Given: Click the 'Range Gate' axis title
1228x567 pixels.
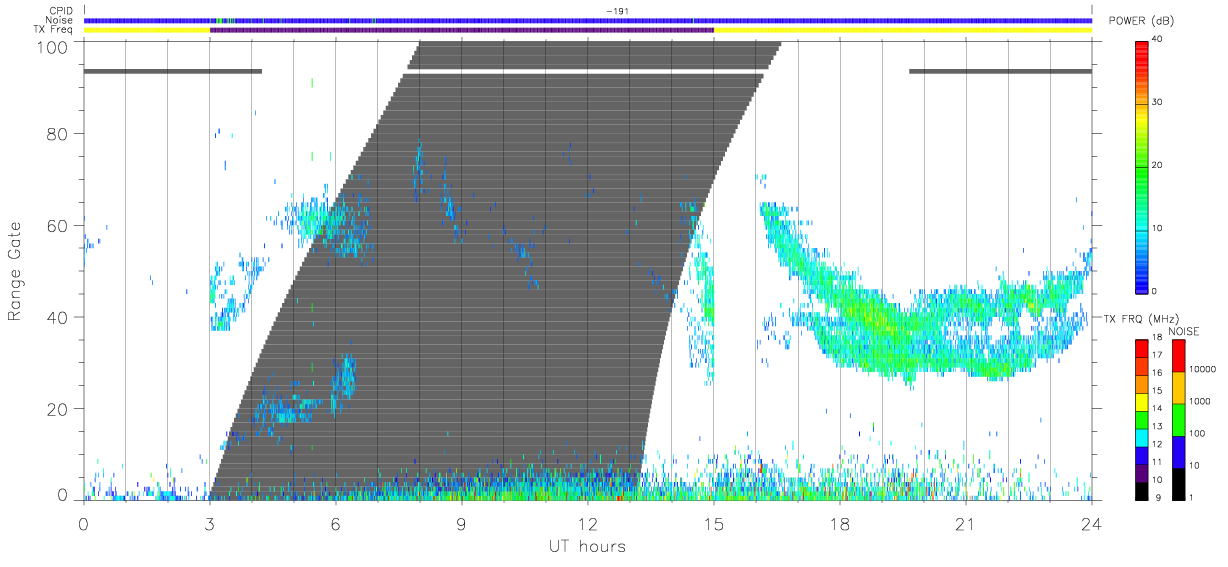Looking at the screenshot, I should point(15,271).
